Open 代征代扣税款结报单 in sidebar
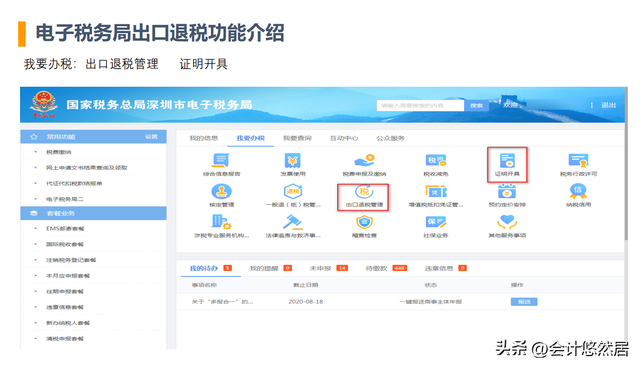This screenshot has width=640, height=367. pyautogui.click(x=74, y=183)
